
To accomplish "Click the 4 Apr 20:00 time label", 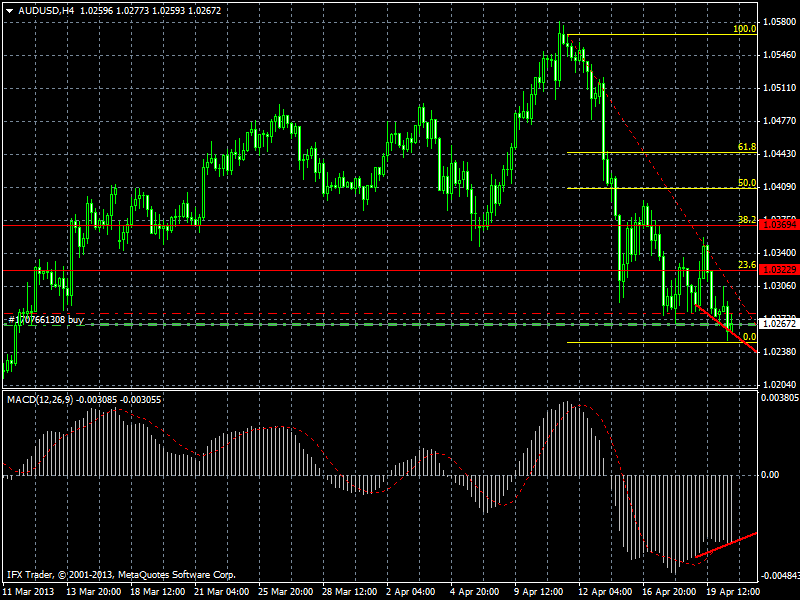I will pos(474,592).
